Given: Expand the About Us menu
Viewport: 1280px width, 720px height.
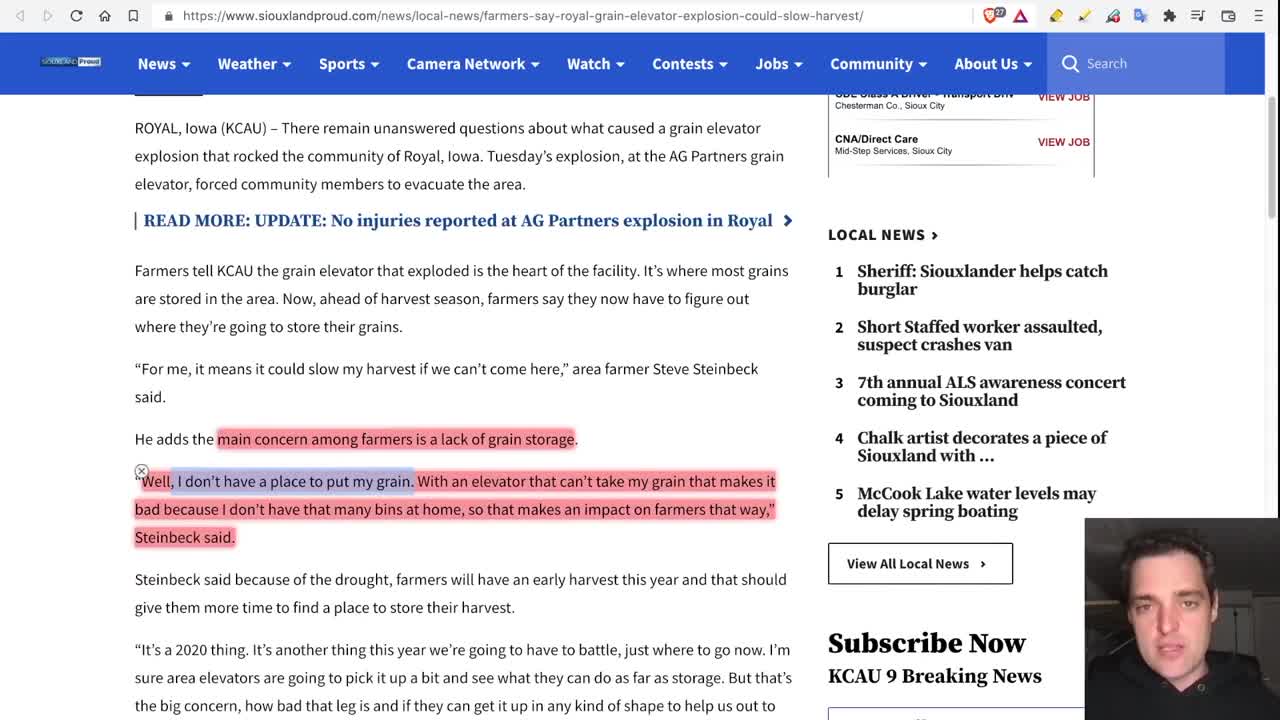Looking at the screenshot, I should pyautogui.click(x=993, y=63).
